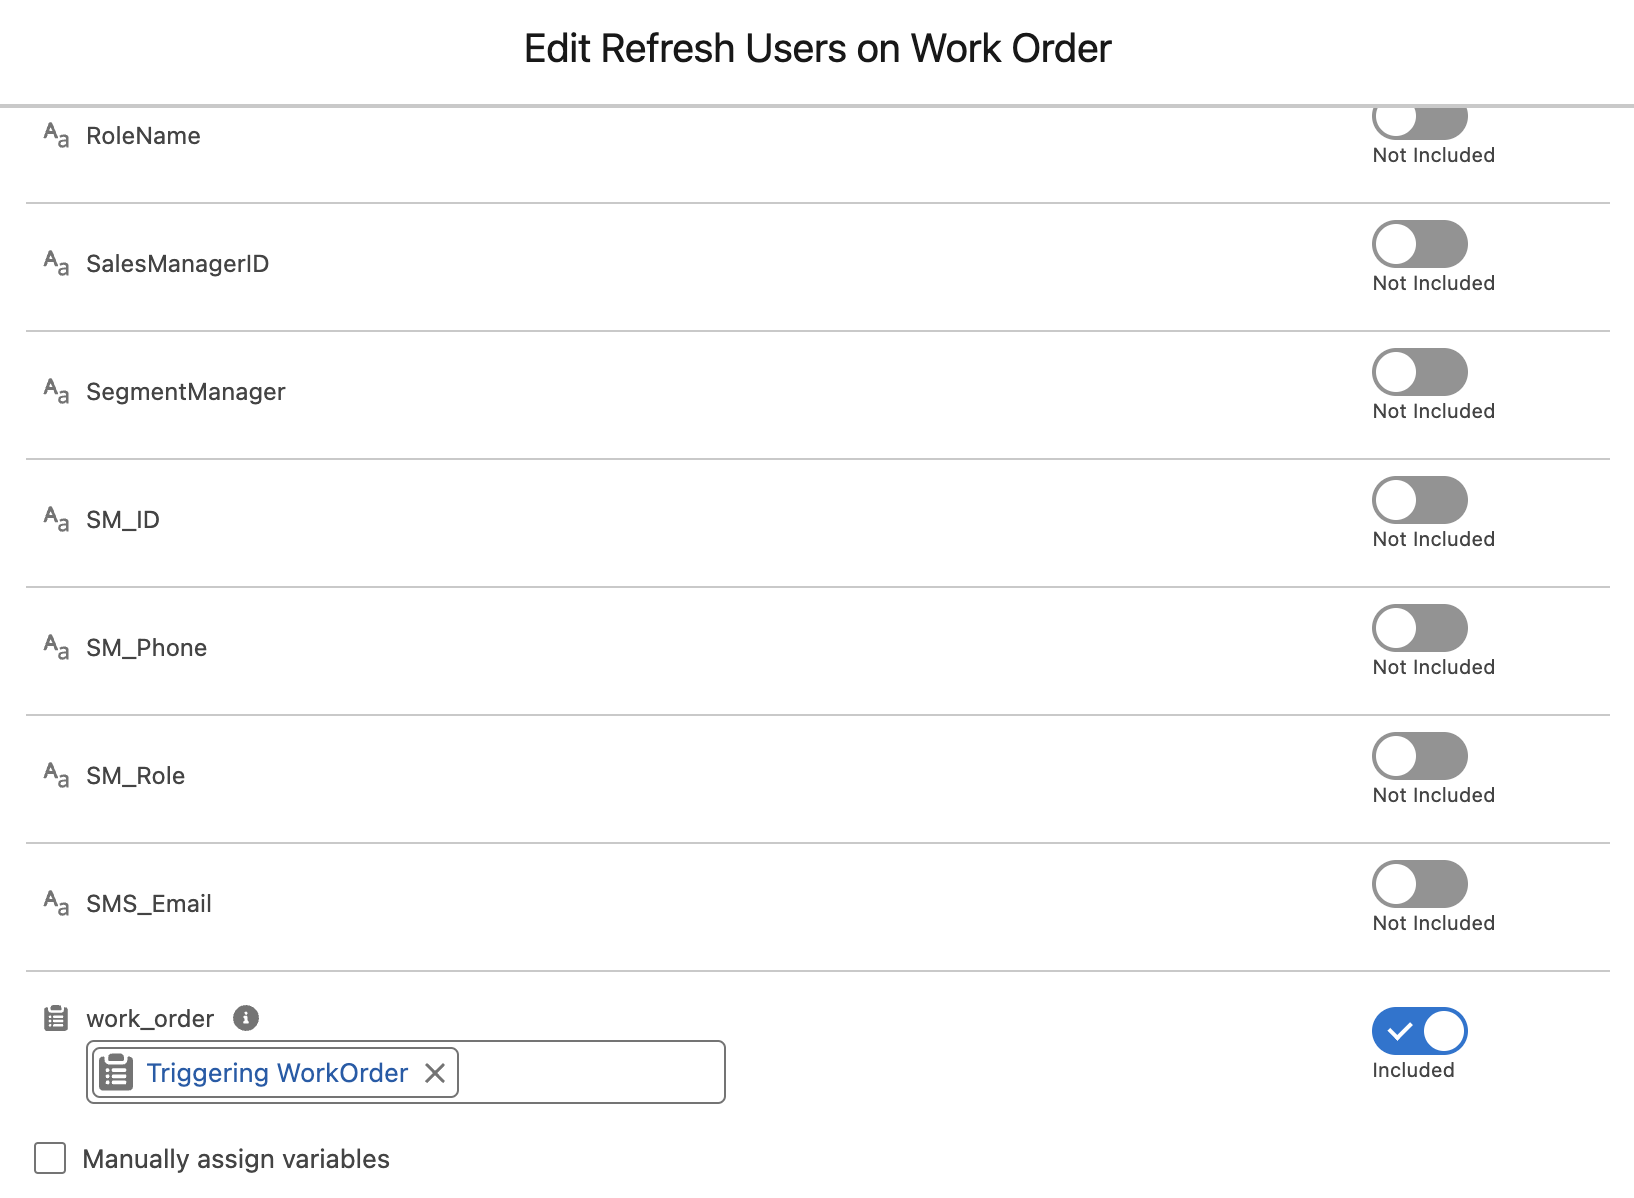
Task: Enable the SegmentManager variable toggle
Action: coord(1418,372)
